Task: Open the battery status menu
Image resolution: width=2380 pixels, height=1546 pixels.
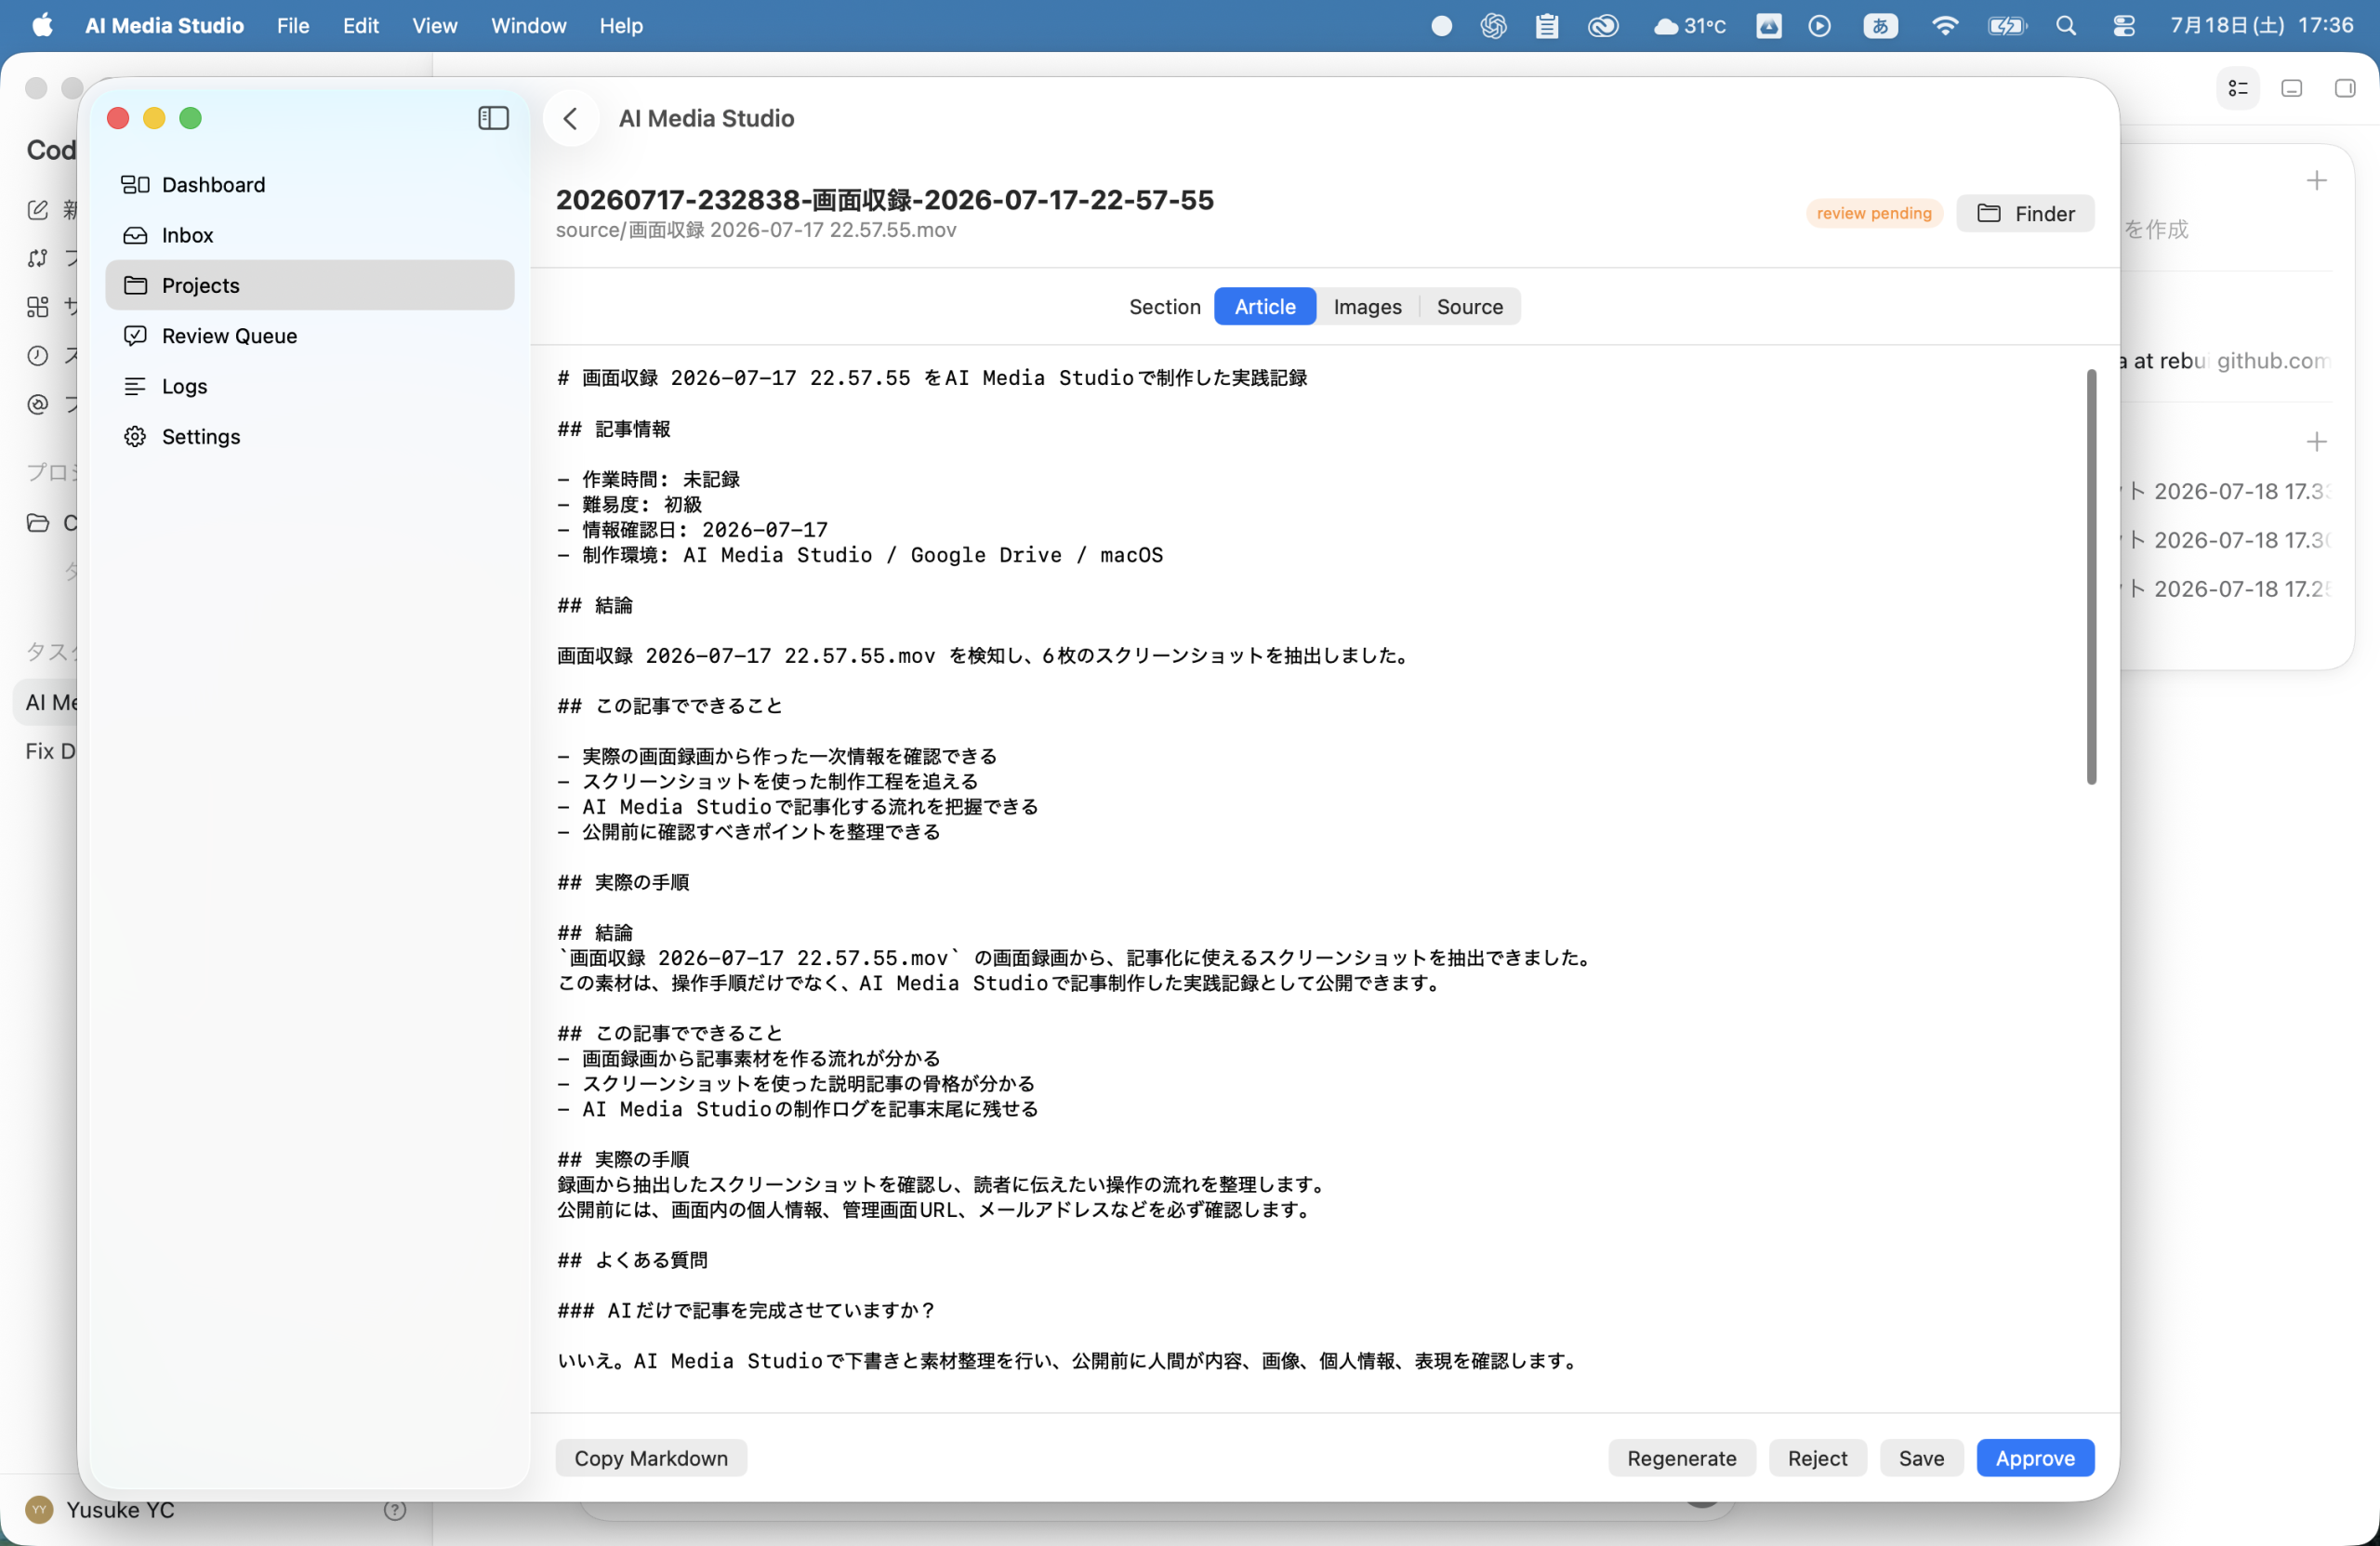Action: coord(2007,26)
